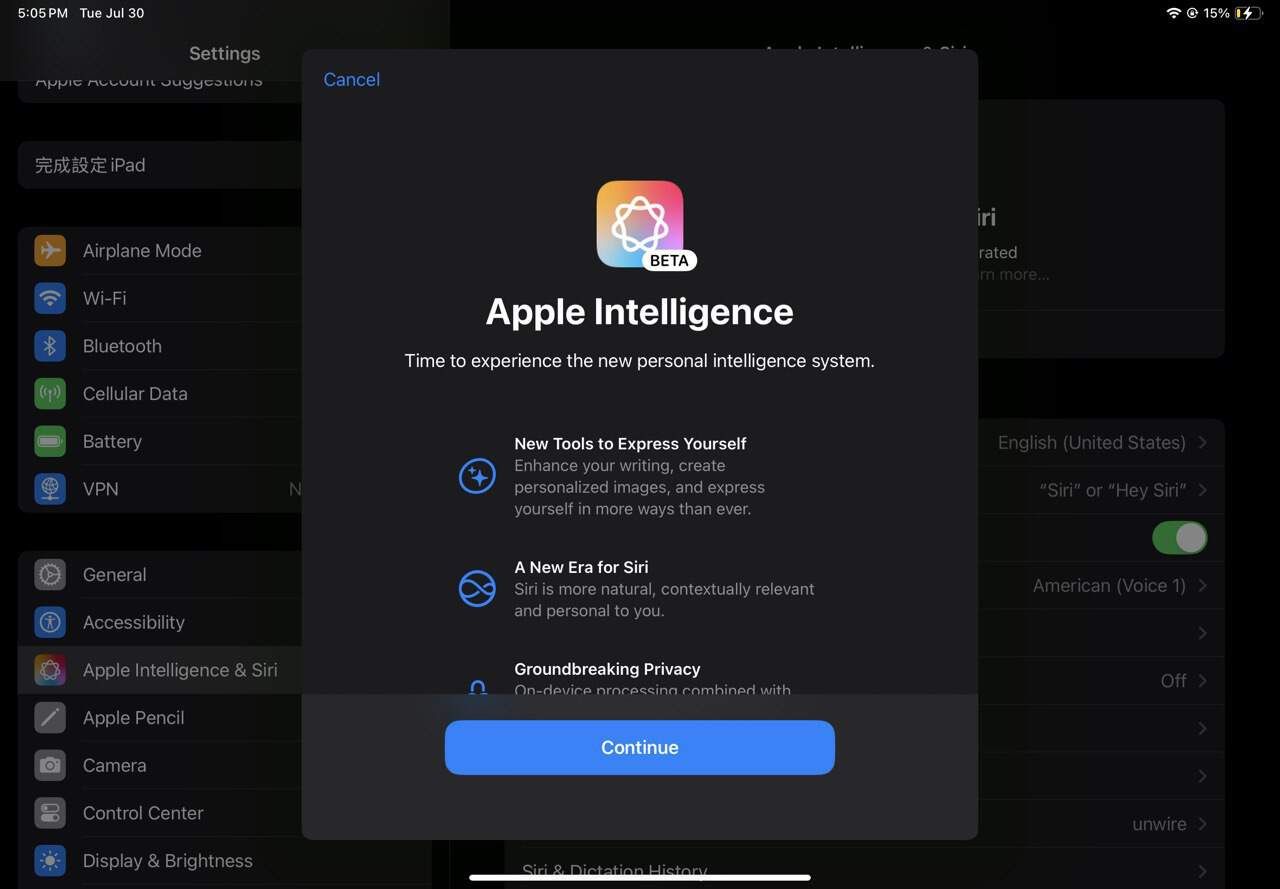
Task: Tap the "Groundbreaking Privacy" heading
Action: (x=607, y=669)
